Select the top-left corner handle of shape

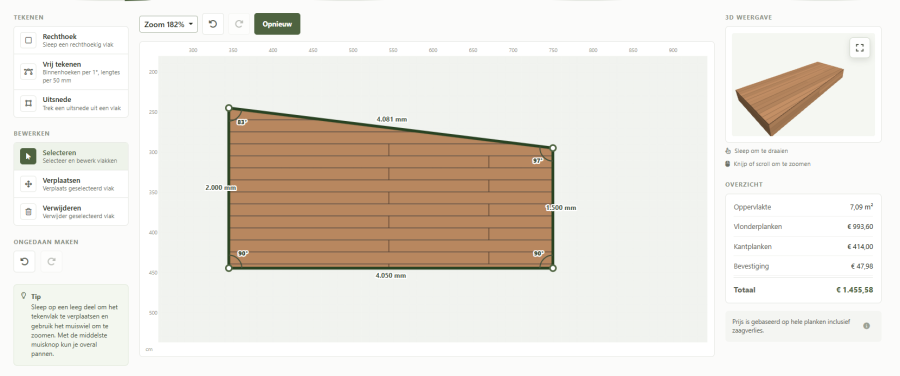228,108
